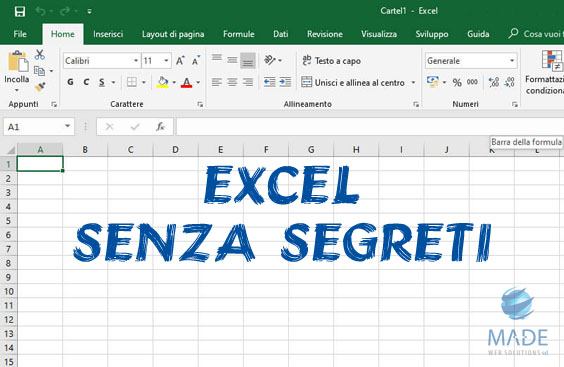Apply the yellow fill color bucket
The width and height of the screenshot is (564, 367).
point(163,82)
